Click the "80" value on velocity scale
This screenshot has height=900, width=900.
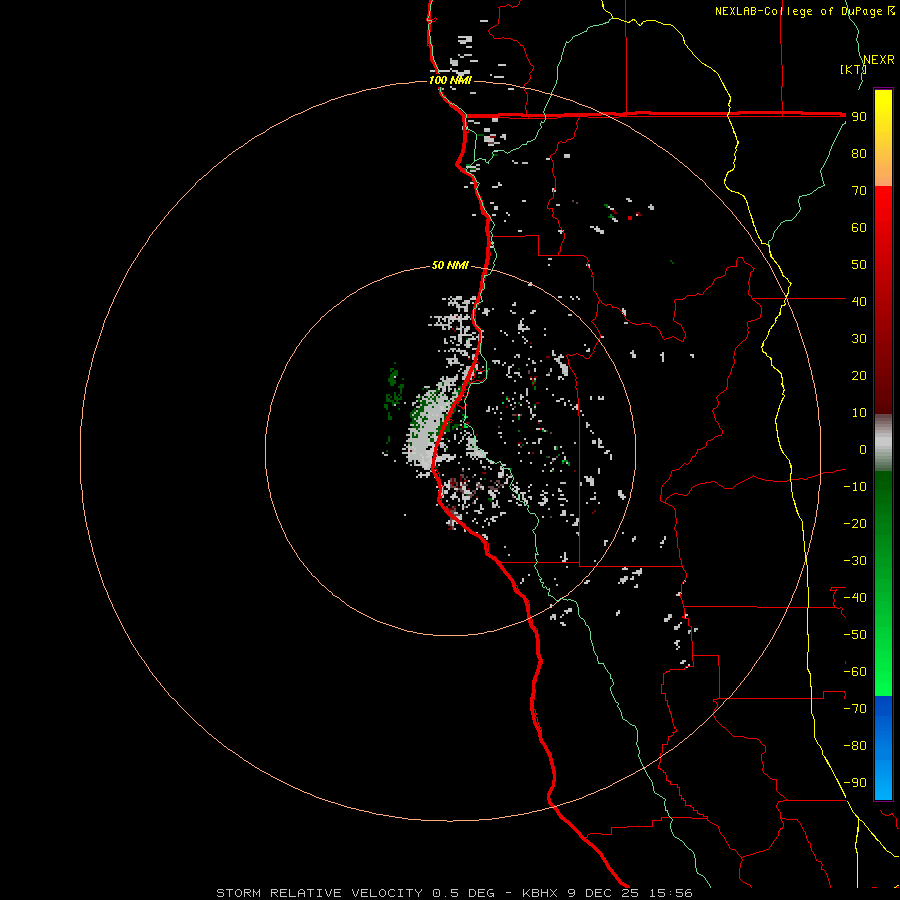pos(859,154)
